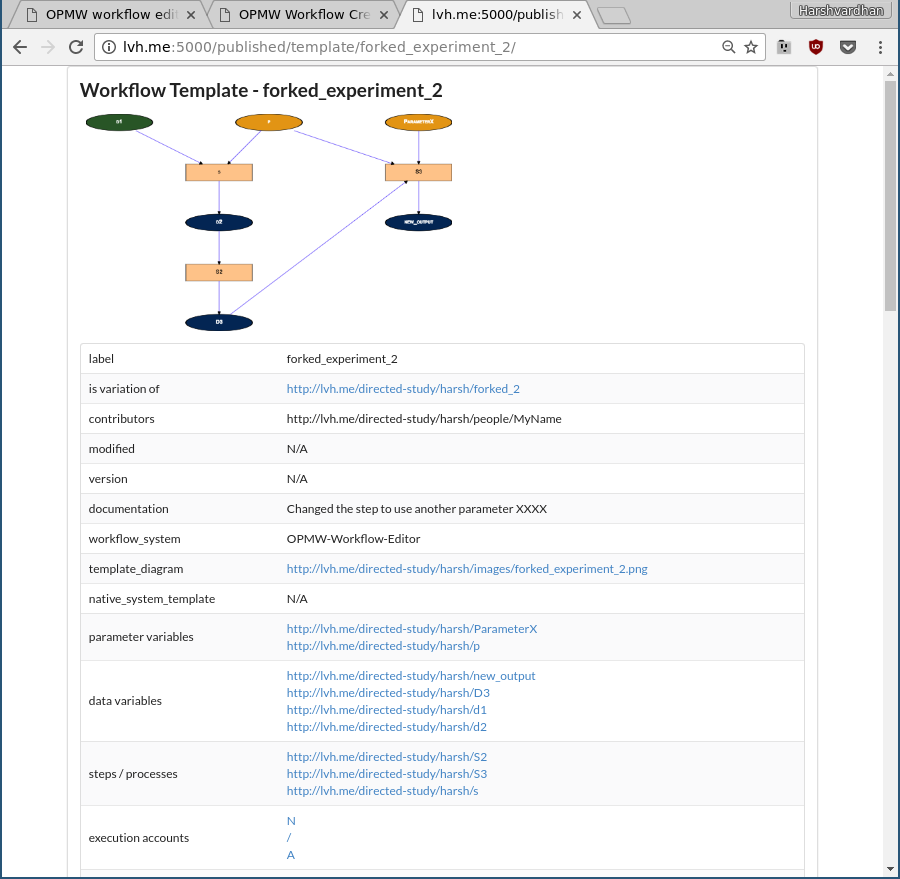900x879 pixels.
Task: Click the 'steps / processes' row label
Action: pyautogui.click(x=133, y=774)
